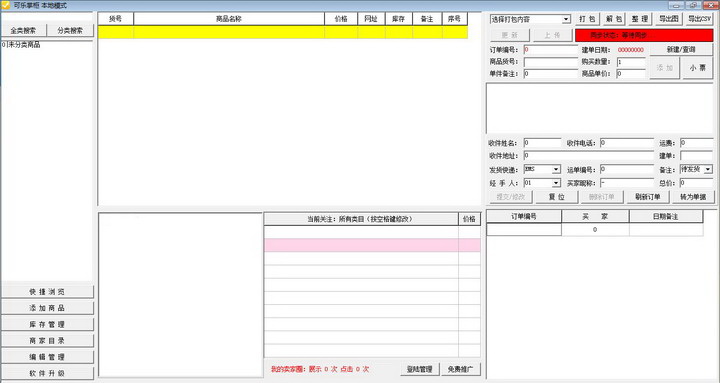Click the 收件姓名 recipient name field
The height and width of the screenshot is (383, 720).
[x=542, y=143]
